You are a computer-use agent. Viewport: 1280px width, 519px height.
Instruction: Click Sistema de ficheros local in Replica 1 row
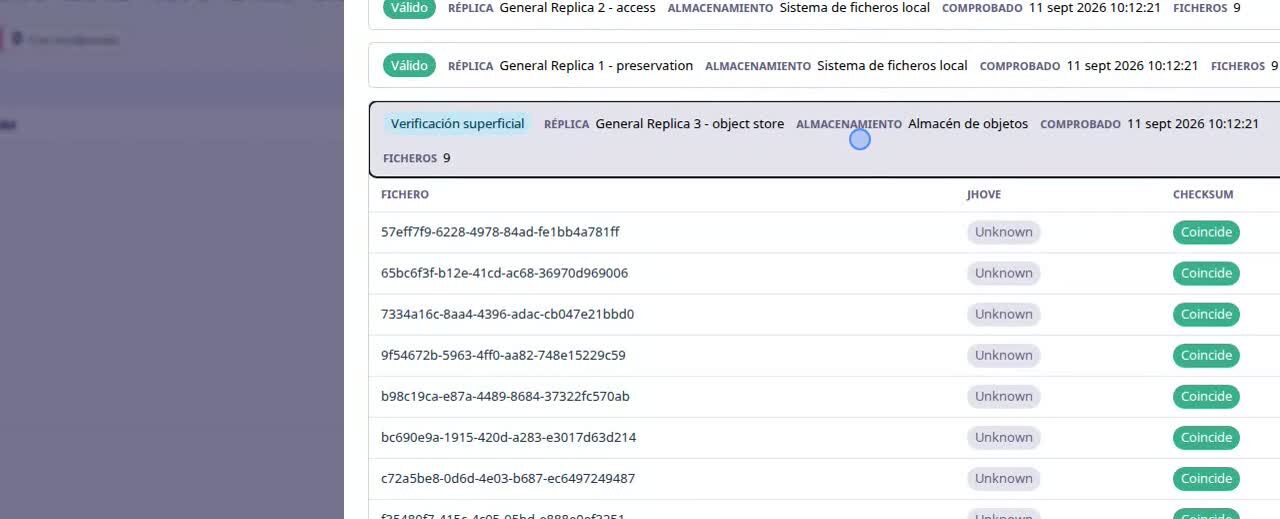click(x=892, y=66)
